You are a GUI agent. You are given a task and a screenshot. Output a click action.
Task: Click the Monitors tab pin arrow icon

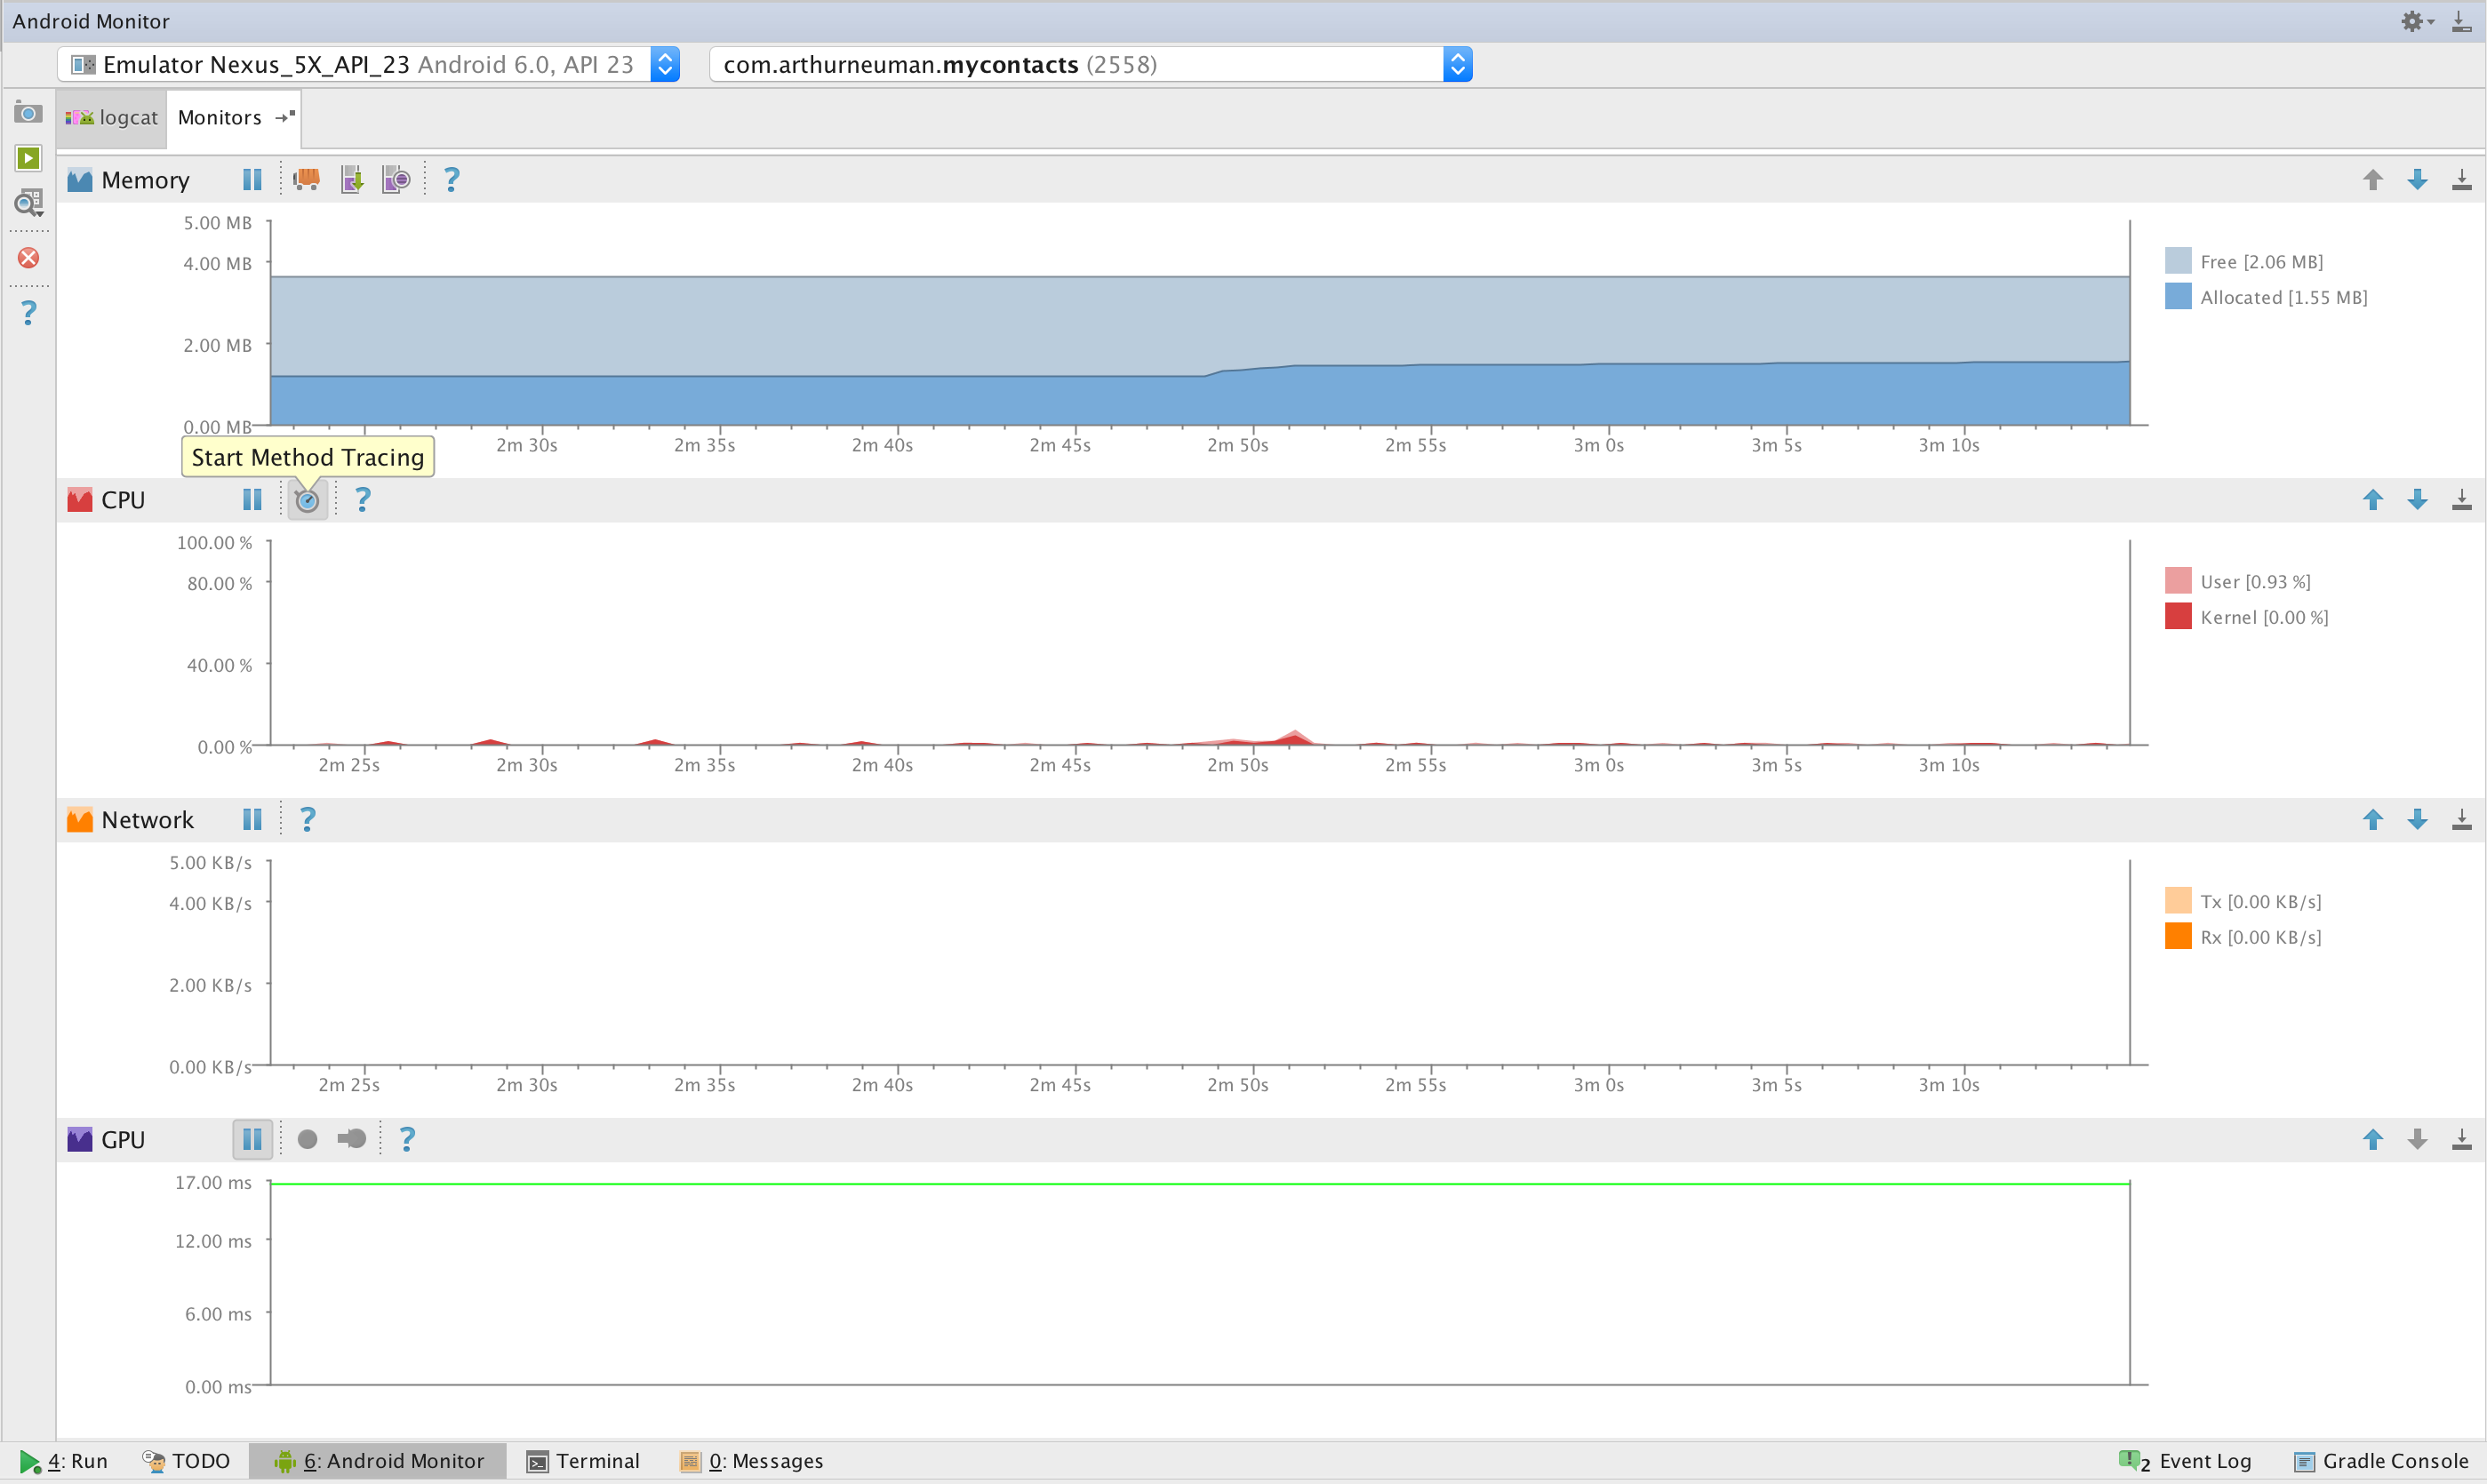click(285, 117)
